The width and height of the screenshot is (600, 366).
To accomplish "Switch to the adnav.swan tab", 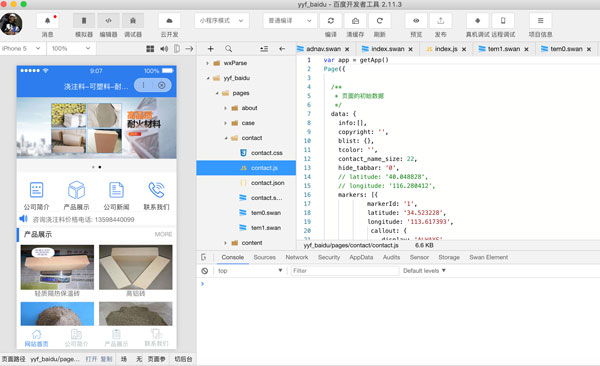I will point(323,49).
